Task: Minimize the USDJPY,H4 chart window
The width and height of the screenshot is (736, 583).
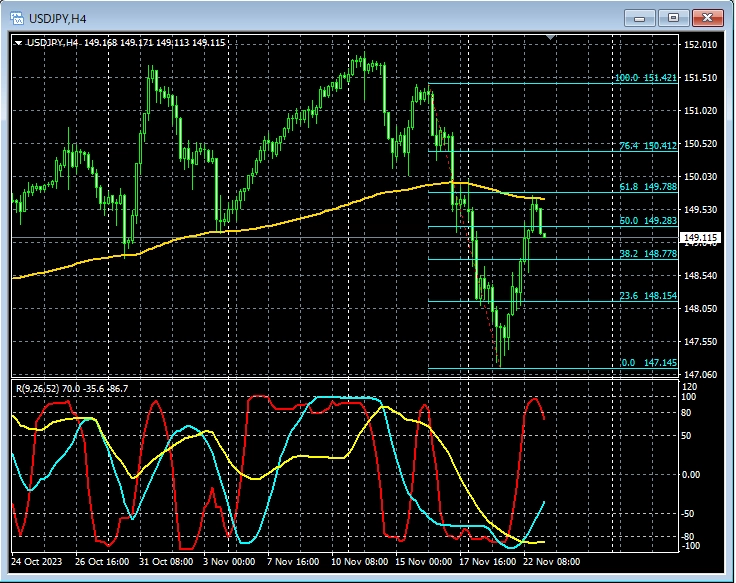Action: pyautogui.click(x=640, y=17)
